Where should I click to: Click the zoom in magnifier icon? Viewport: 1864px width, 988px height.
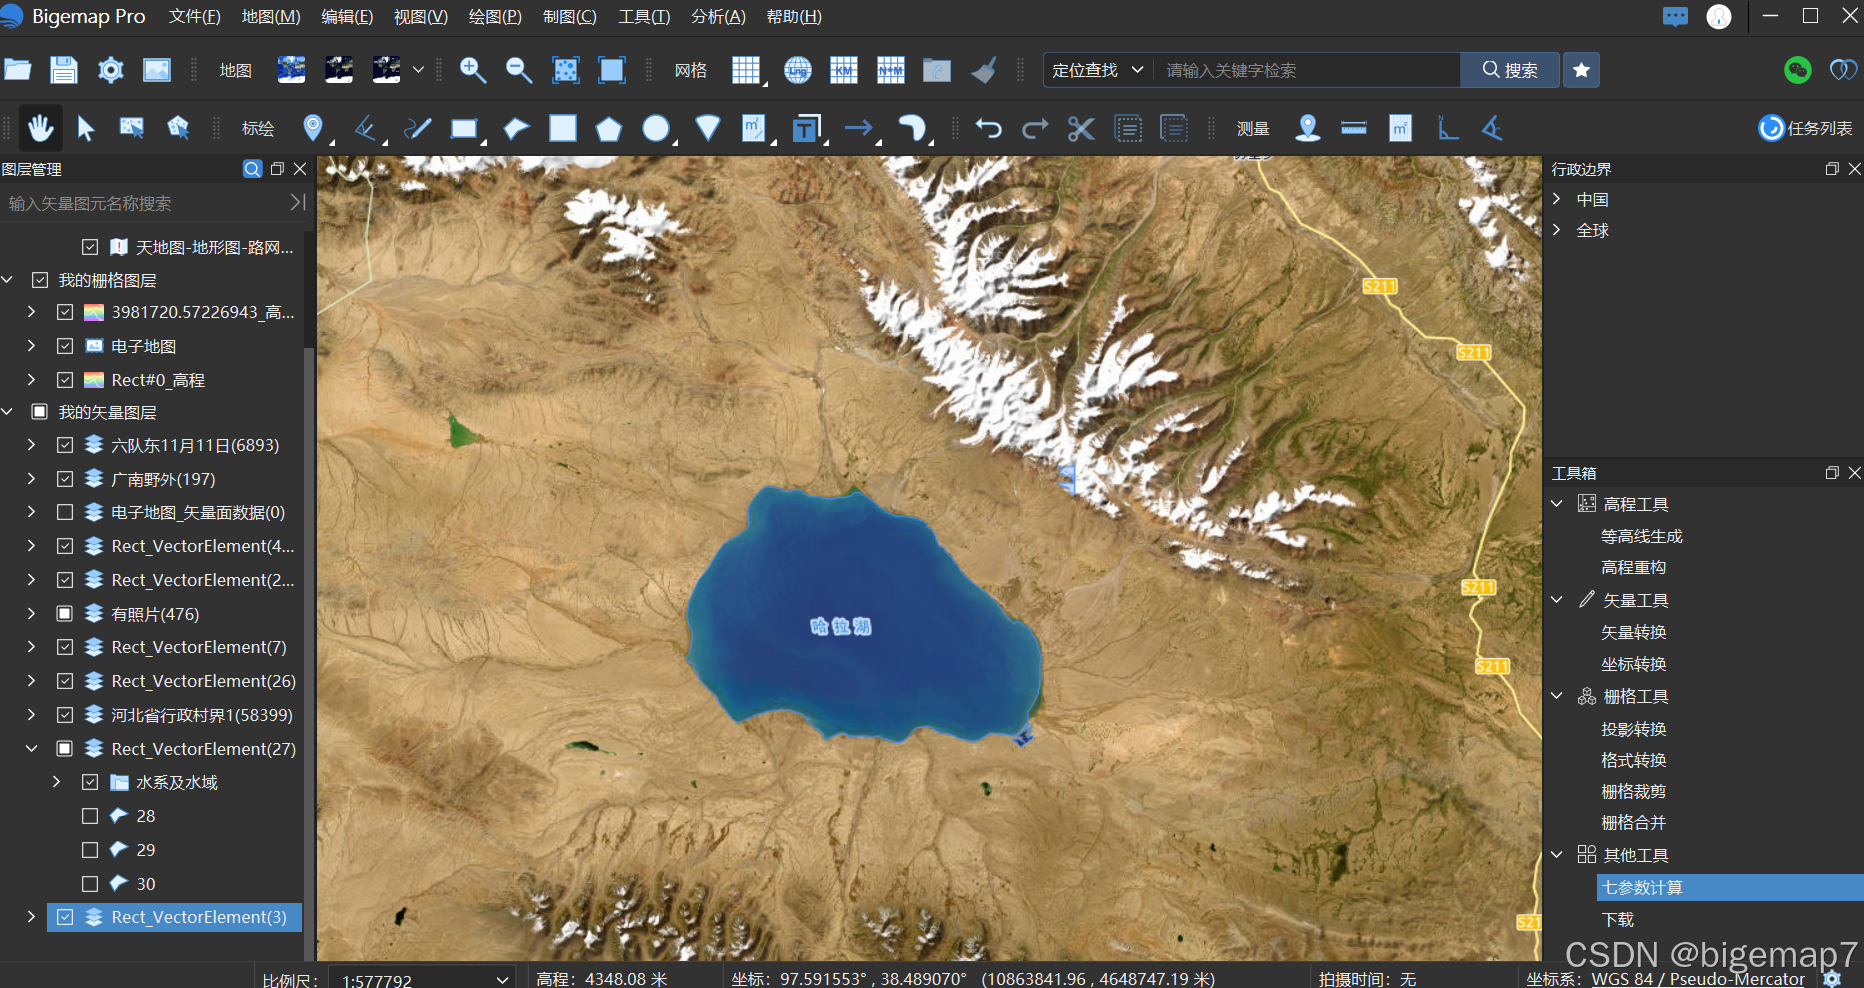[x=472, y=70]
